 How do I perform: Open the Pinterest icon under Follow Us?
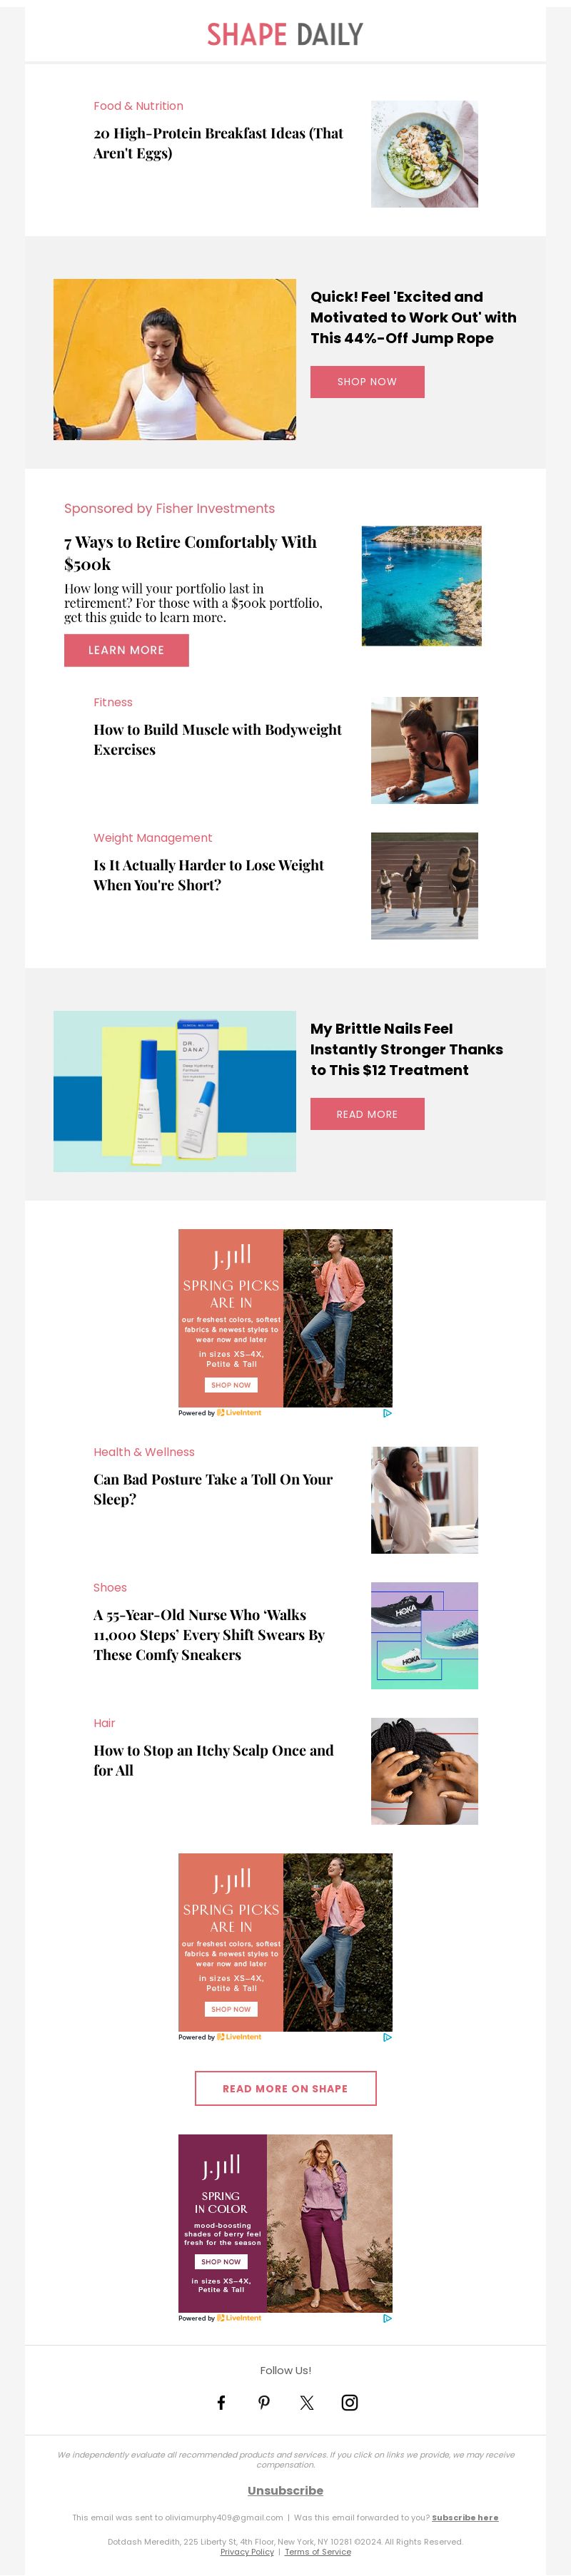point(264,2402)
